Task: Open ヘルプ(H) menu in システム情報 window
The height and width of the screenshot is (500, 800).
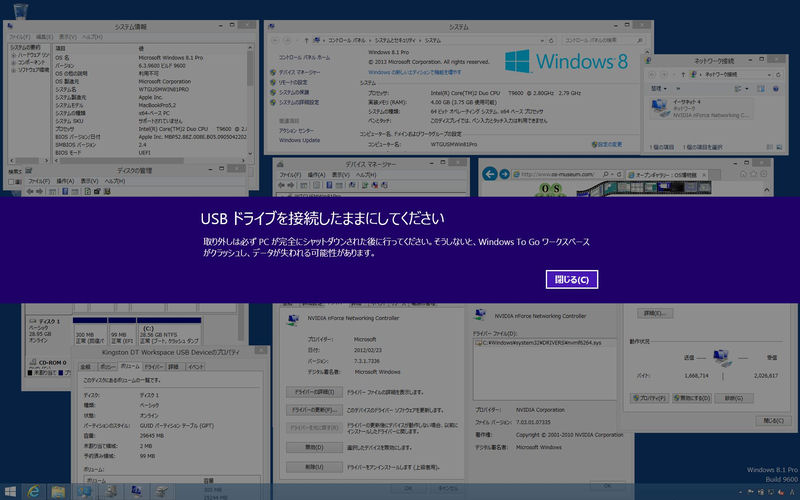Action: pyautogui.click(x=92, y=37)
